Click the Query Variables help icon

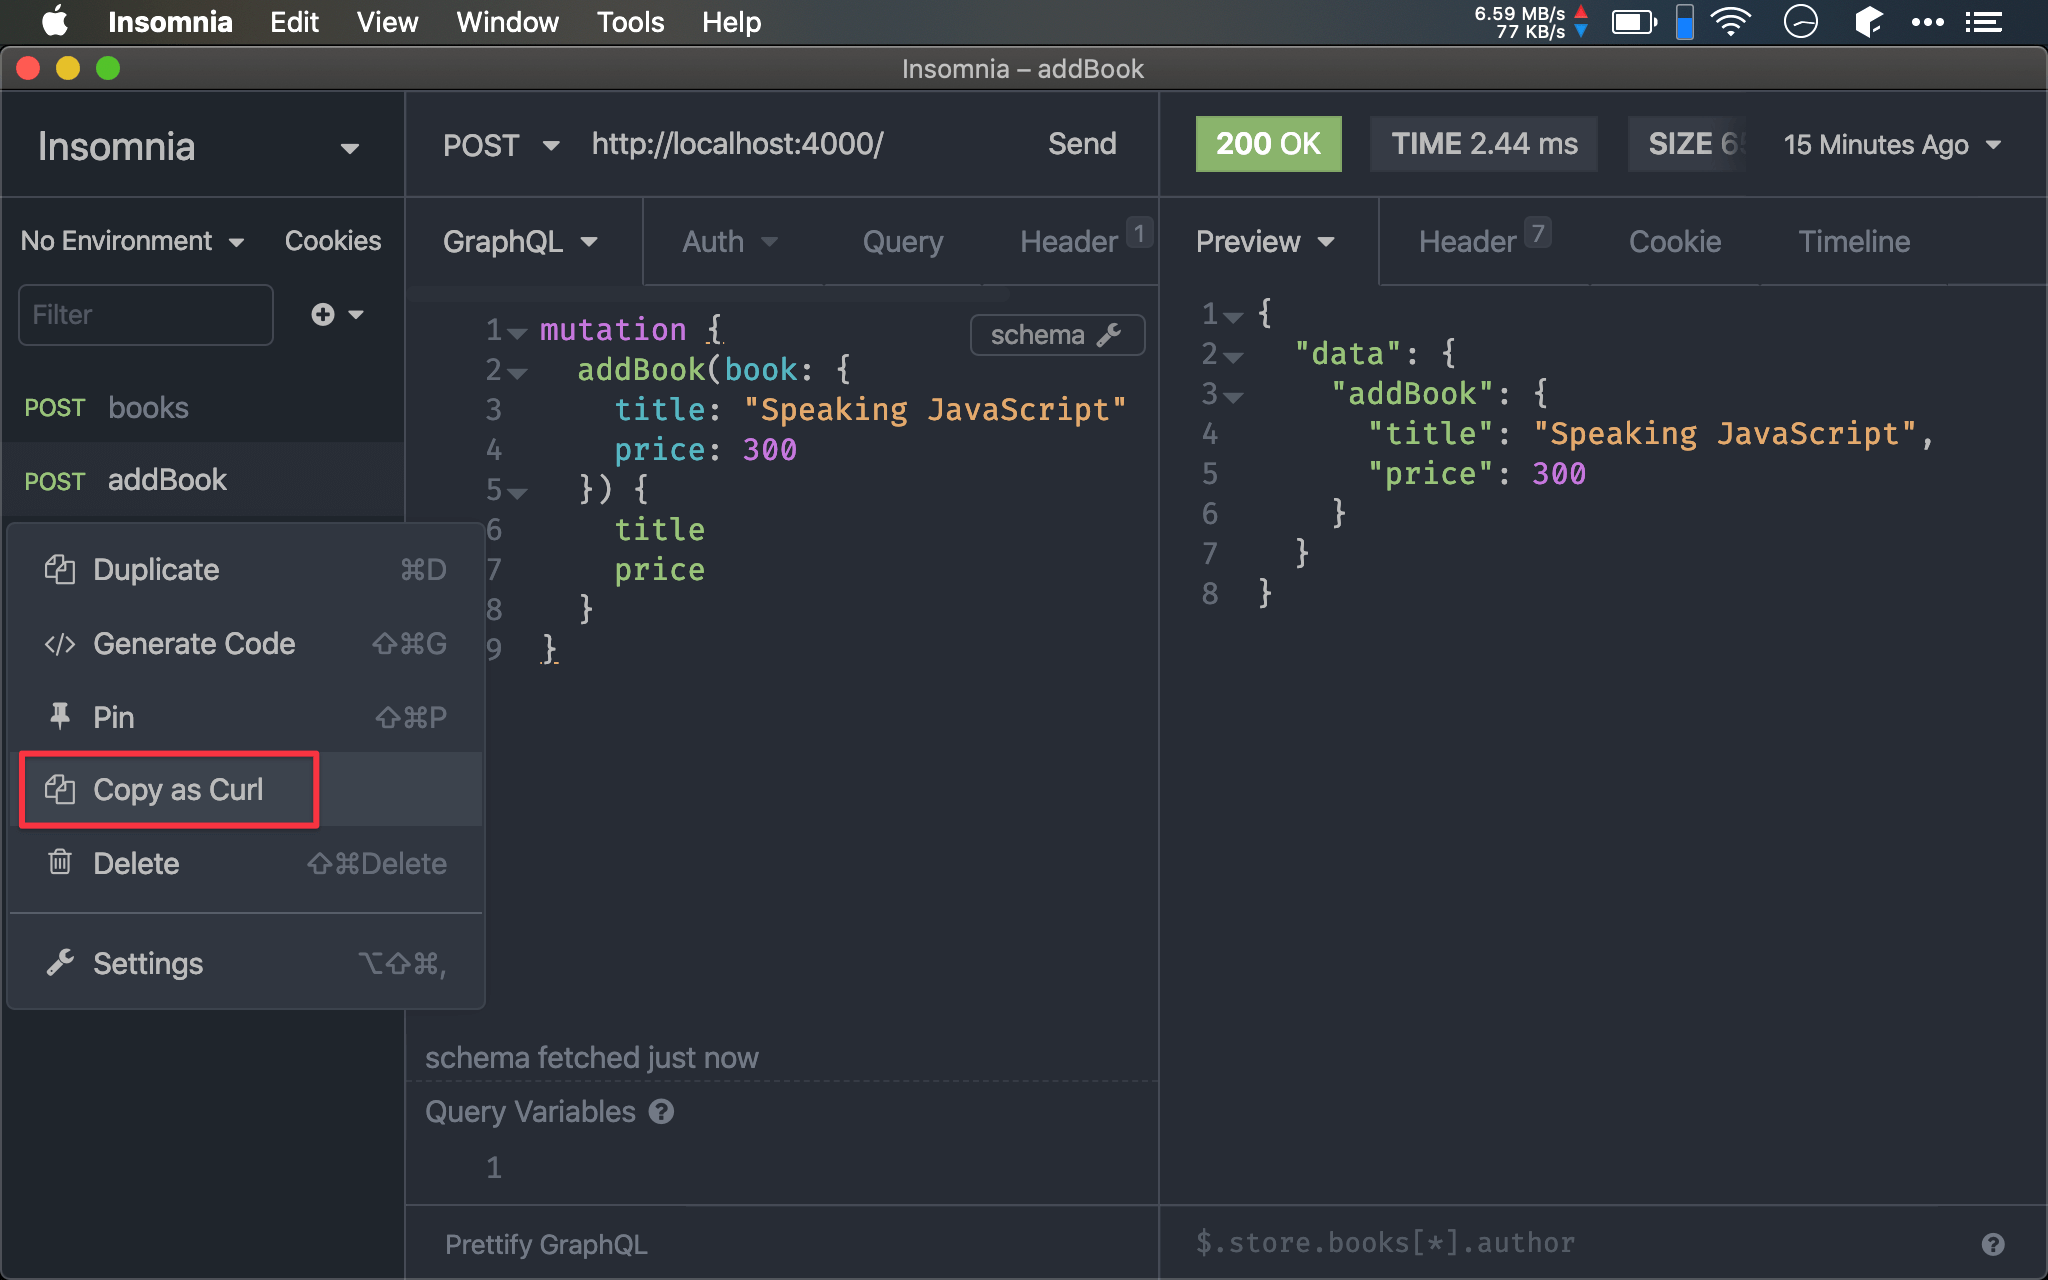(661, 1111)
